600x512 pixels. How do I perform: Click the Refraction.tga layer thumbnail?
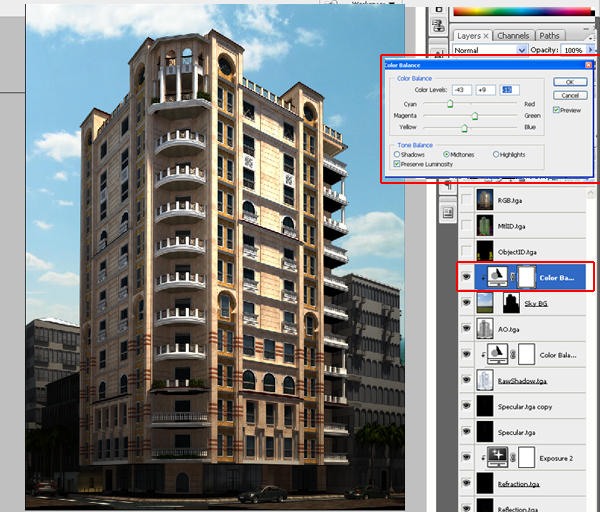(x=485, y=483)
